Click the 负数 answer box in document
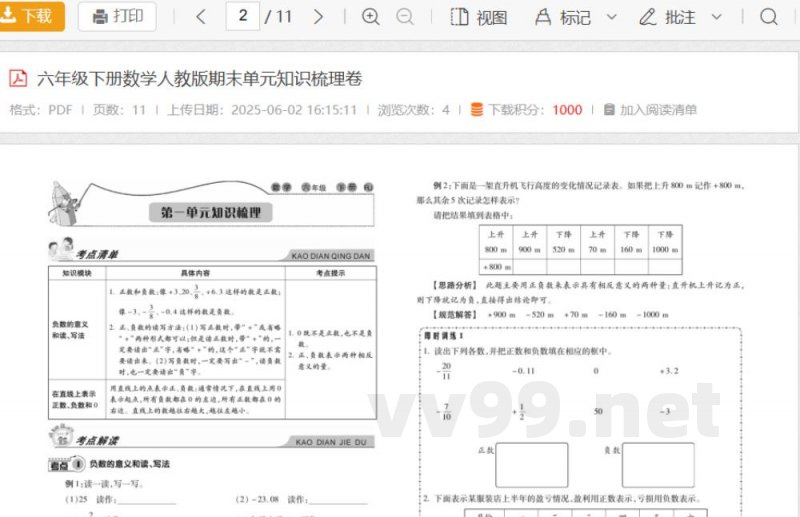 658,465
